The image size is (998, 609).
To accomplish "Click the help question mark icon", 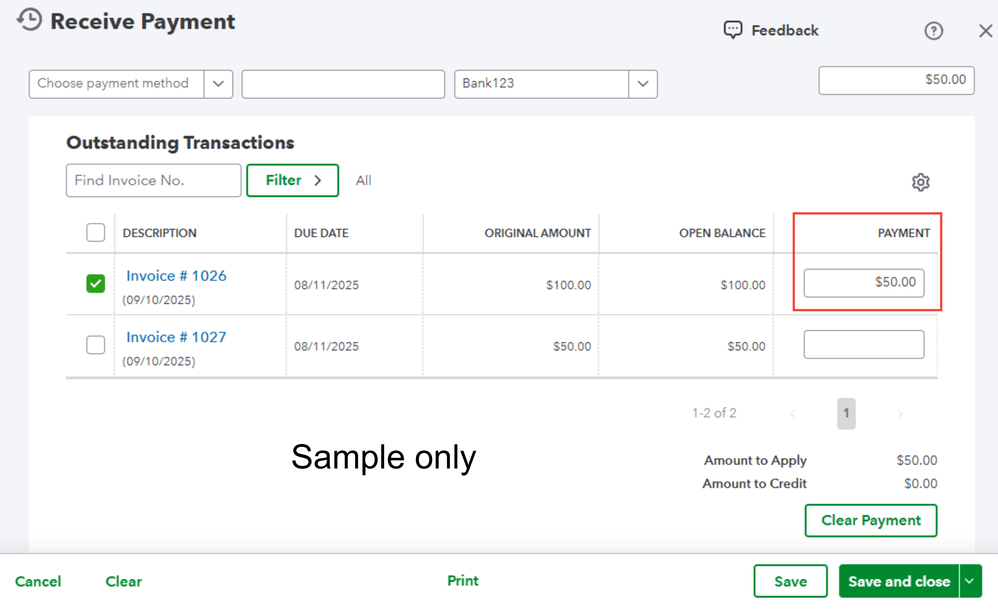I will tap(934, 31).
